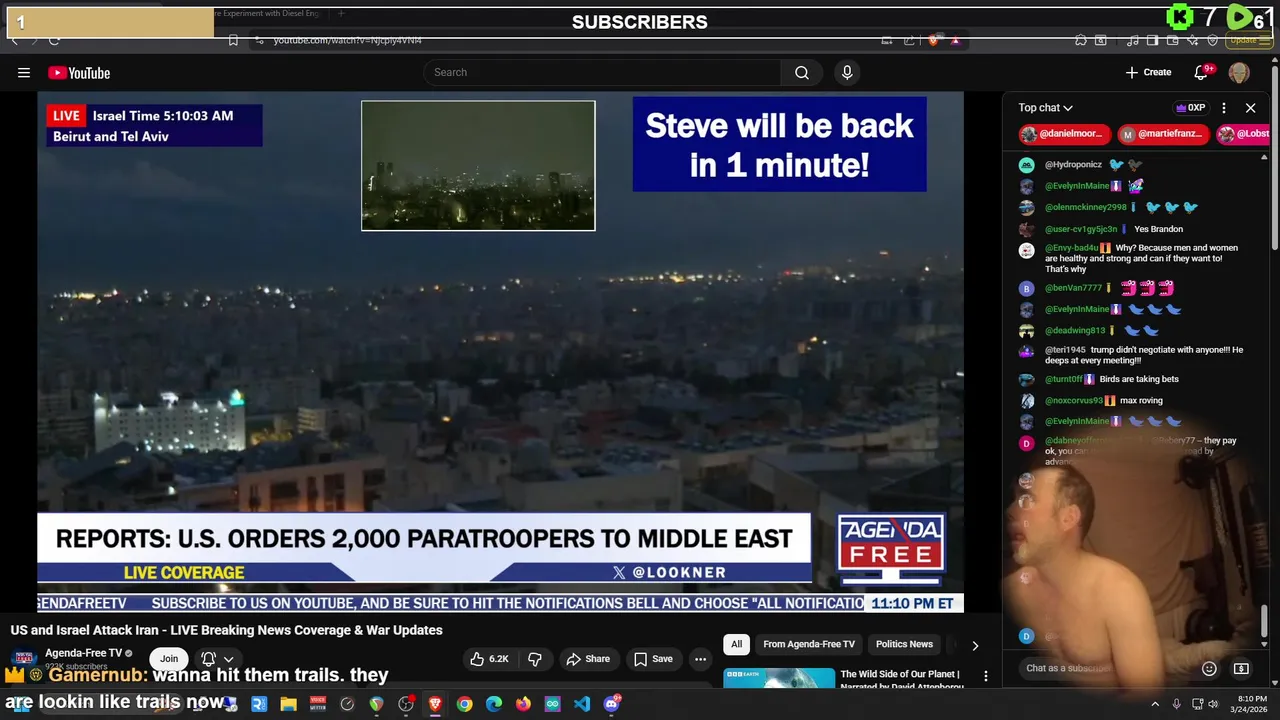Open the browser extensions puzzle icon
Screen dimensions: 1280x720
point(1081,40)
